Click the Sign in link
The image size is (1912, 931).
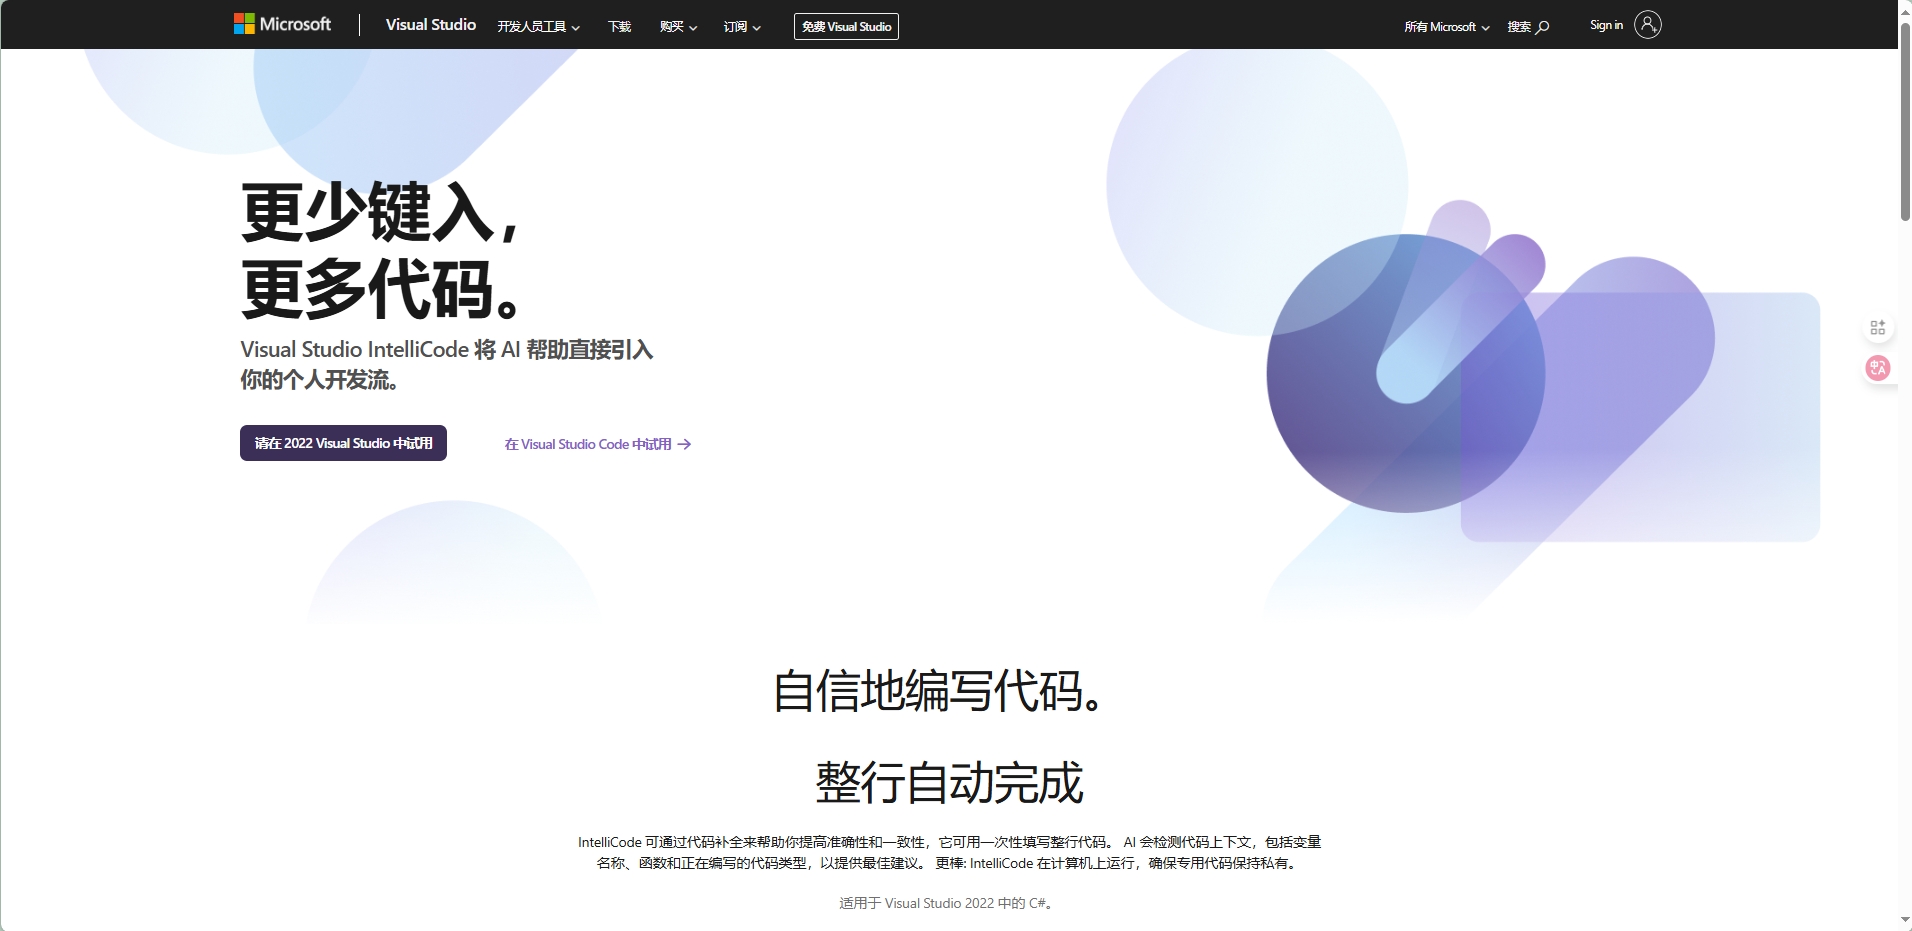tap(1606, 25)
